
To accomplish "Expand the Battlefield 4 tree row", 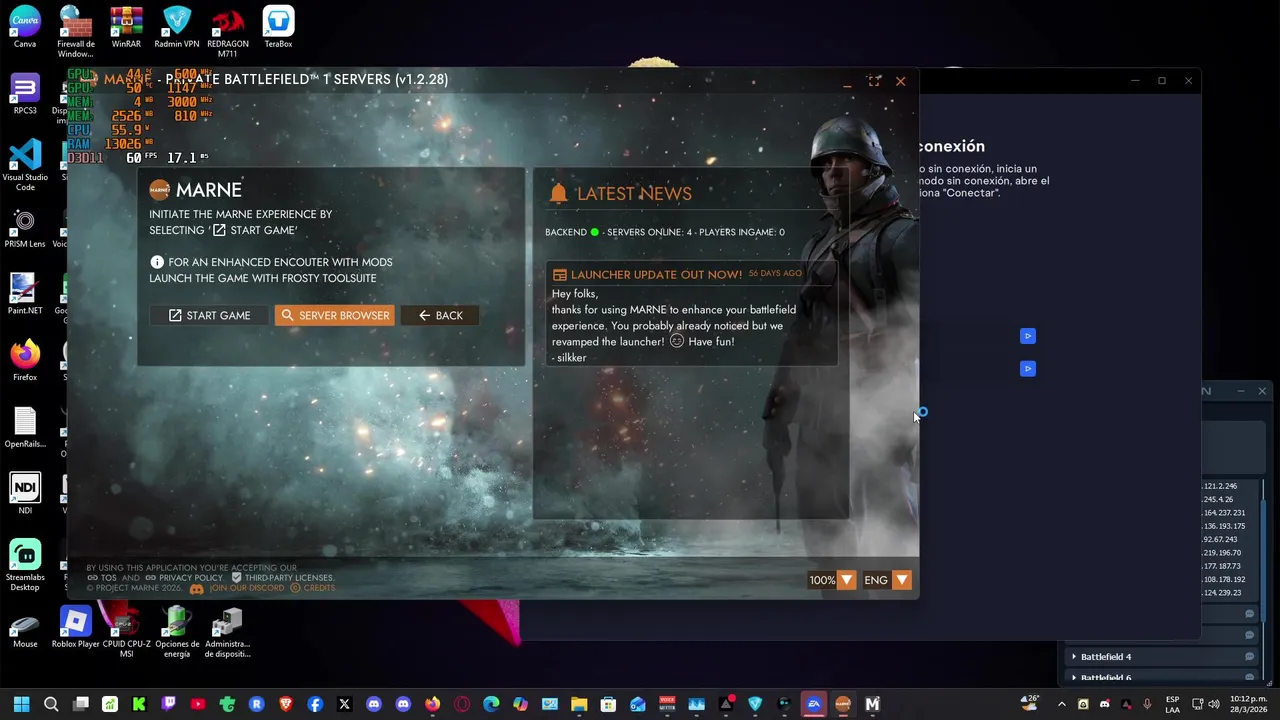I will 1074,657.
